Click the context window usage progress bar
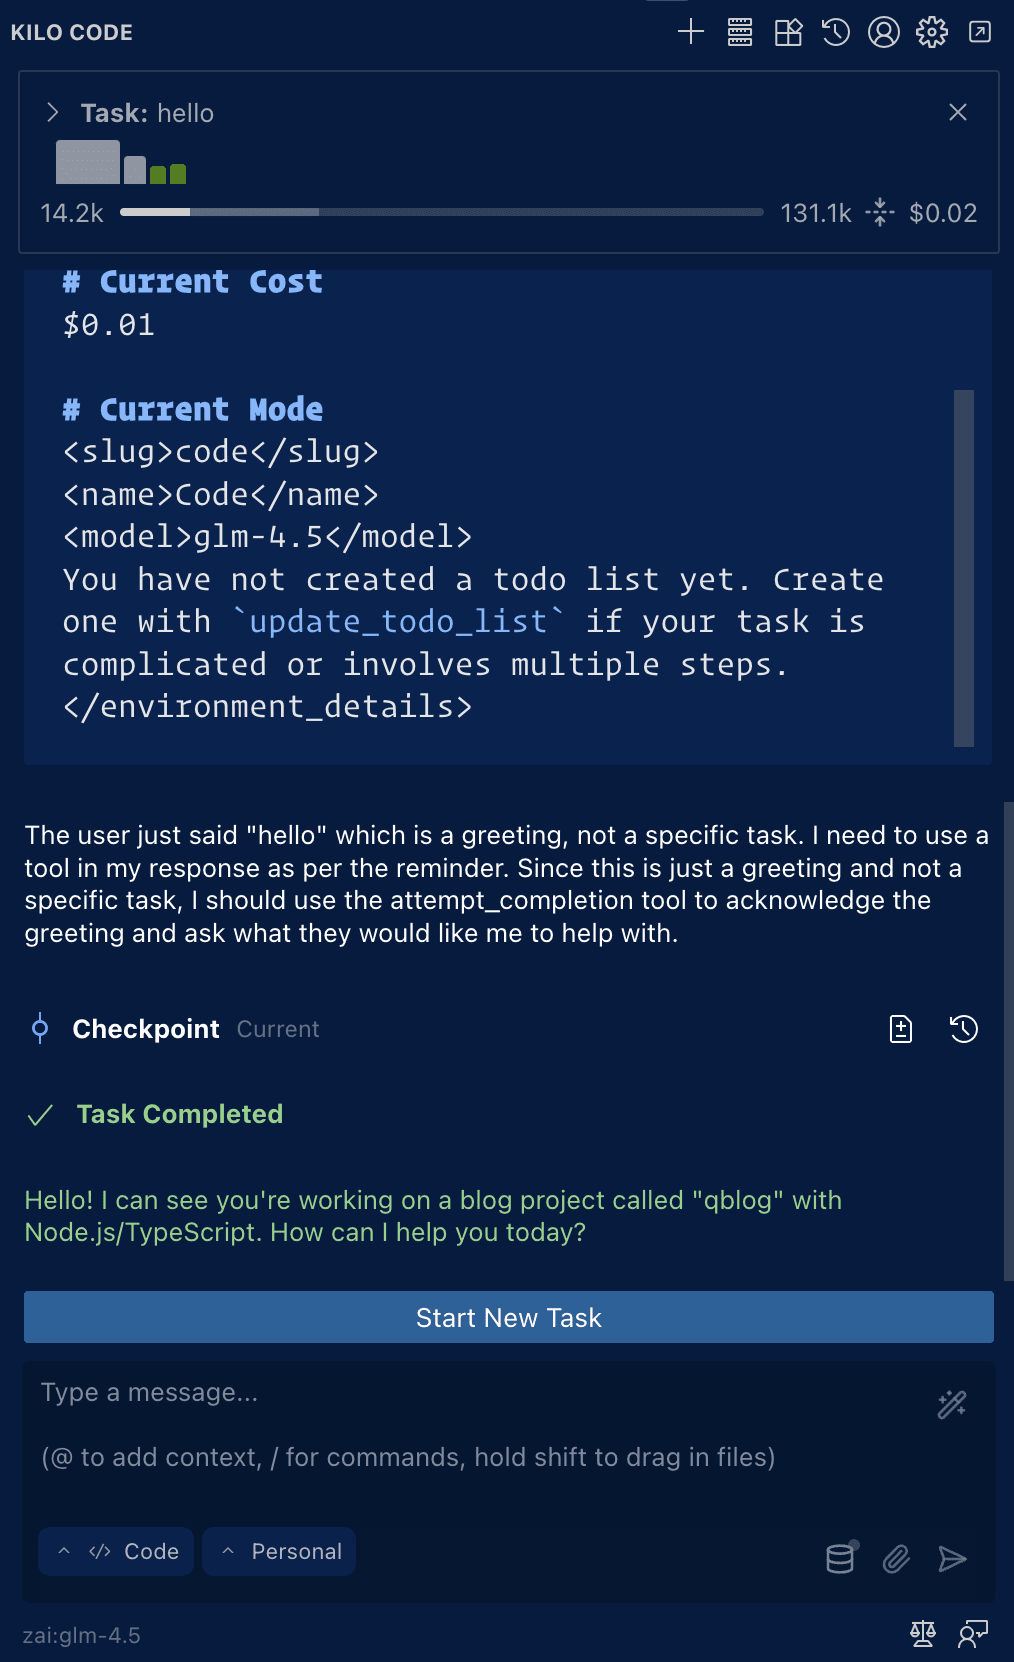The width and height of the screenshot is (1014, 1662). pos(442,212)
